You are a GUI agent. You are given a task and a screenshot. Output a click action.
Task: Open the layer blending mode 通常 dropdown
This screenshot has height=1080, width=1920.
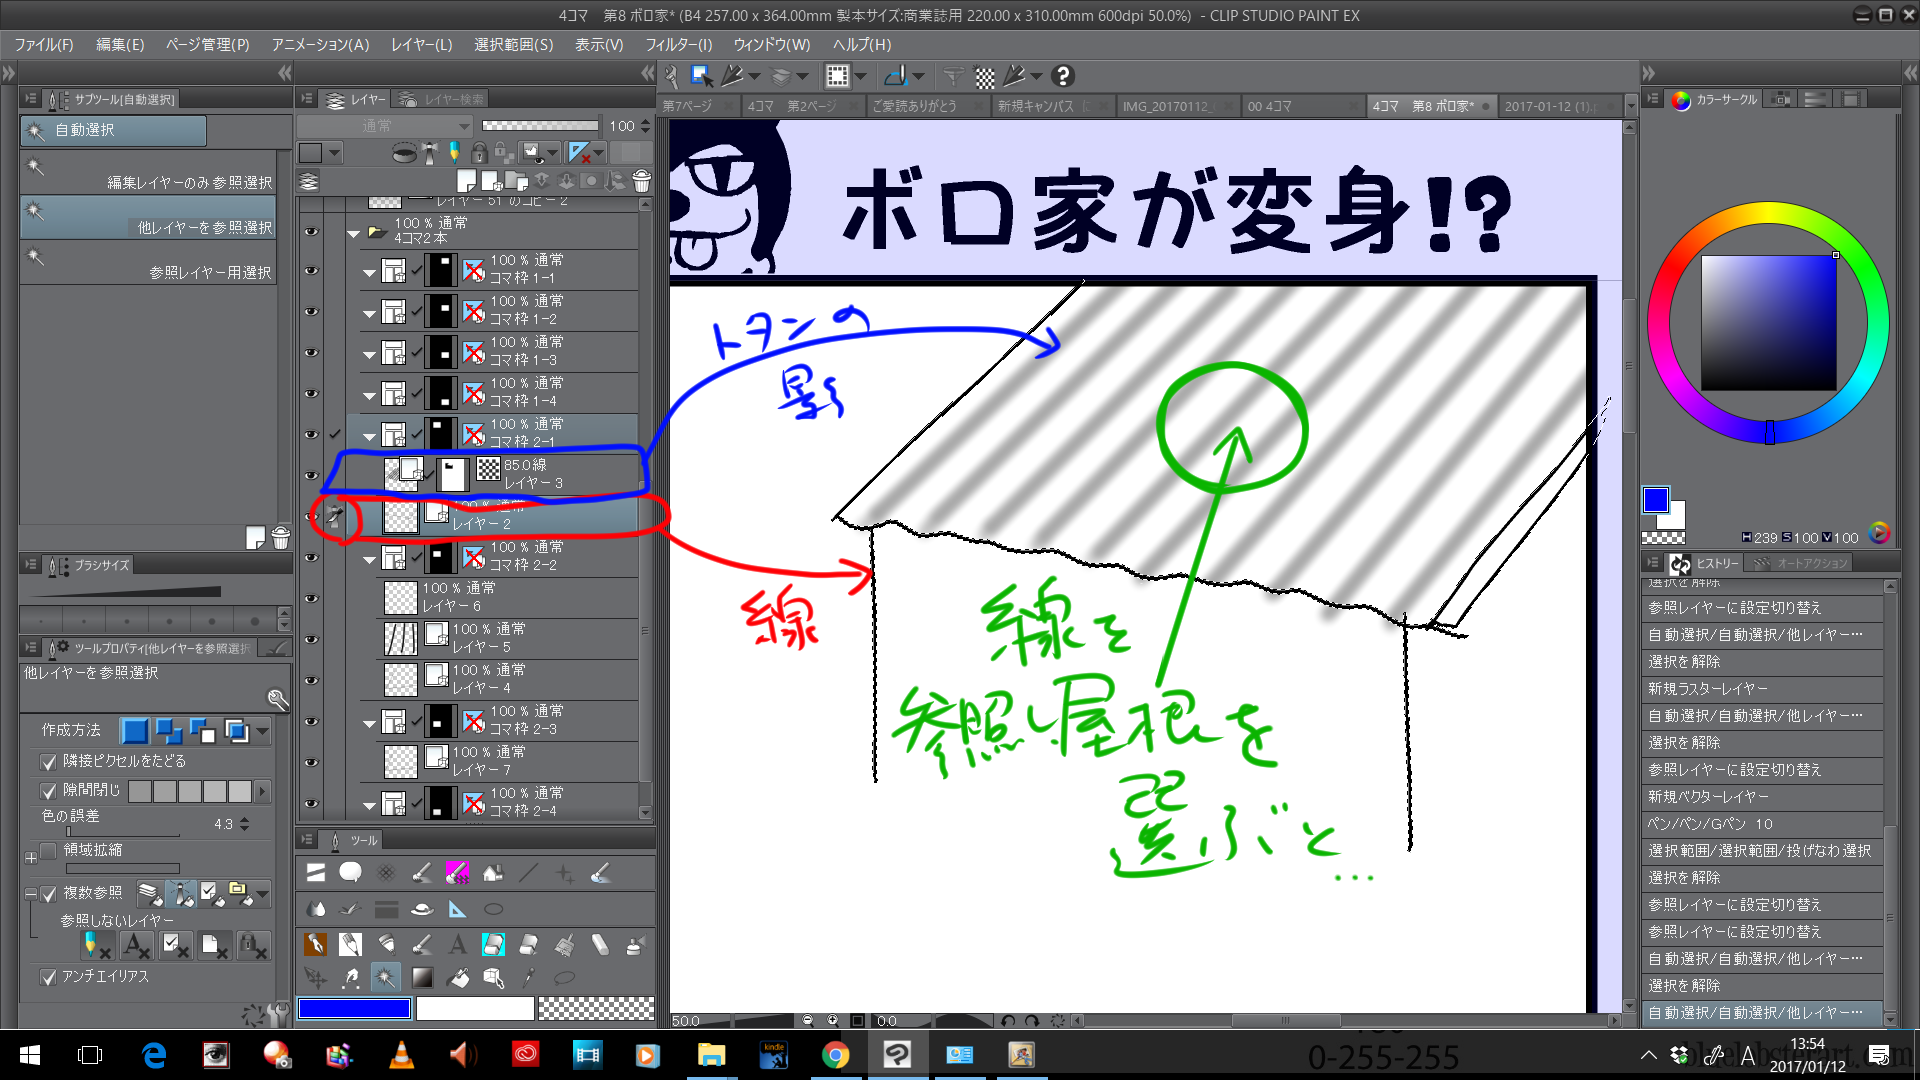tap(385, 126)
